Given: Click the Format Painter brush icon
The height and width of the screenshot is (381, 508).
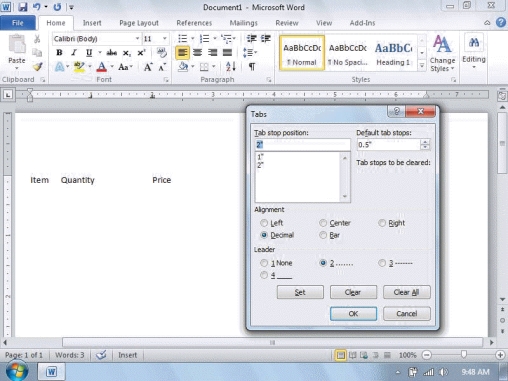Looking at the screenshot, I should coord(37,67).
